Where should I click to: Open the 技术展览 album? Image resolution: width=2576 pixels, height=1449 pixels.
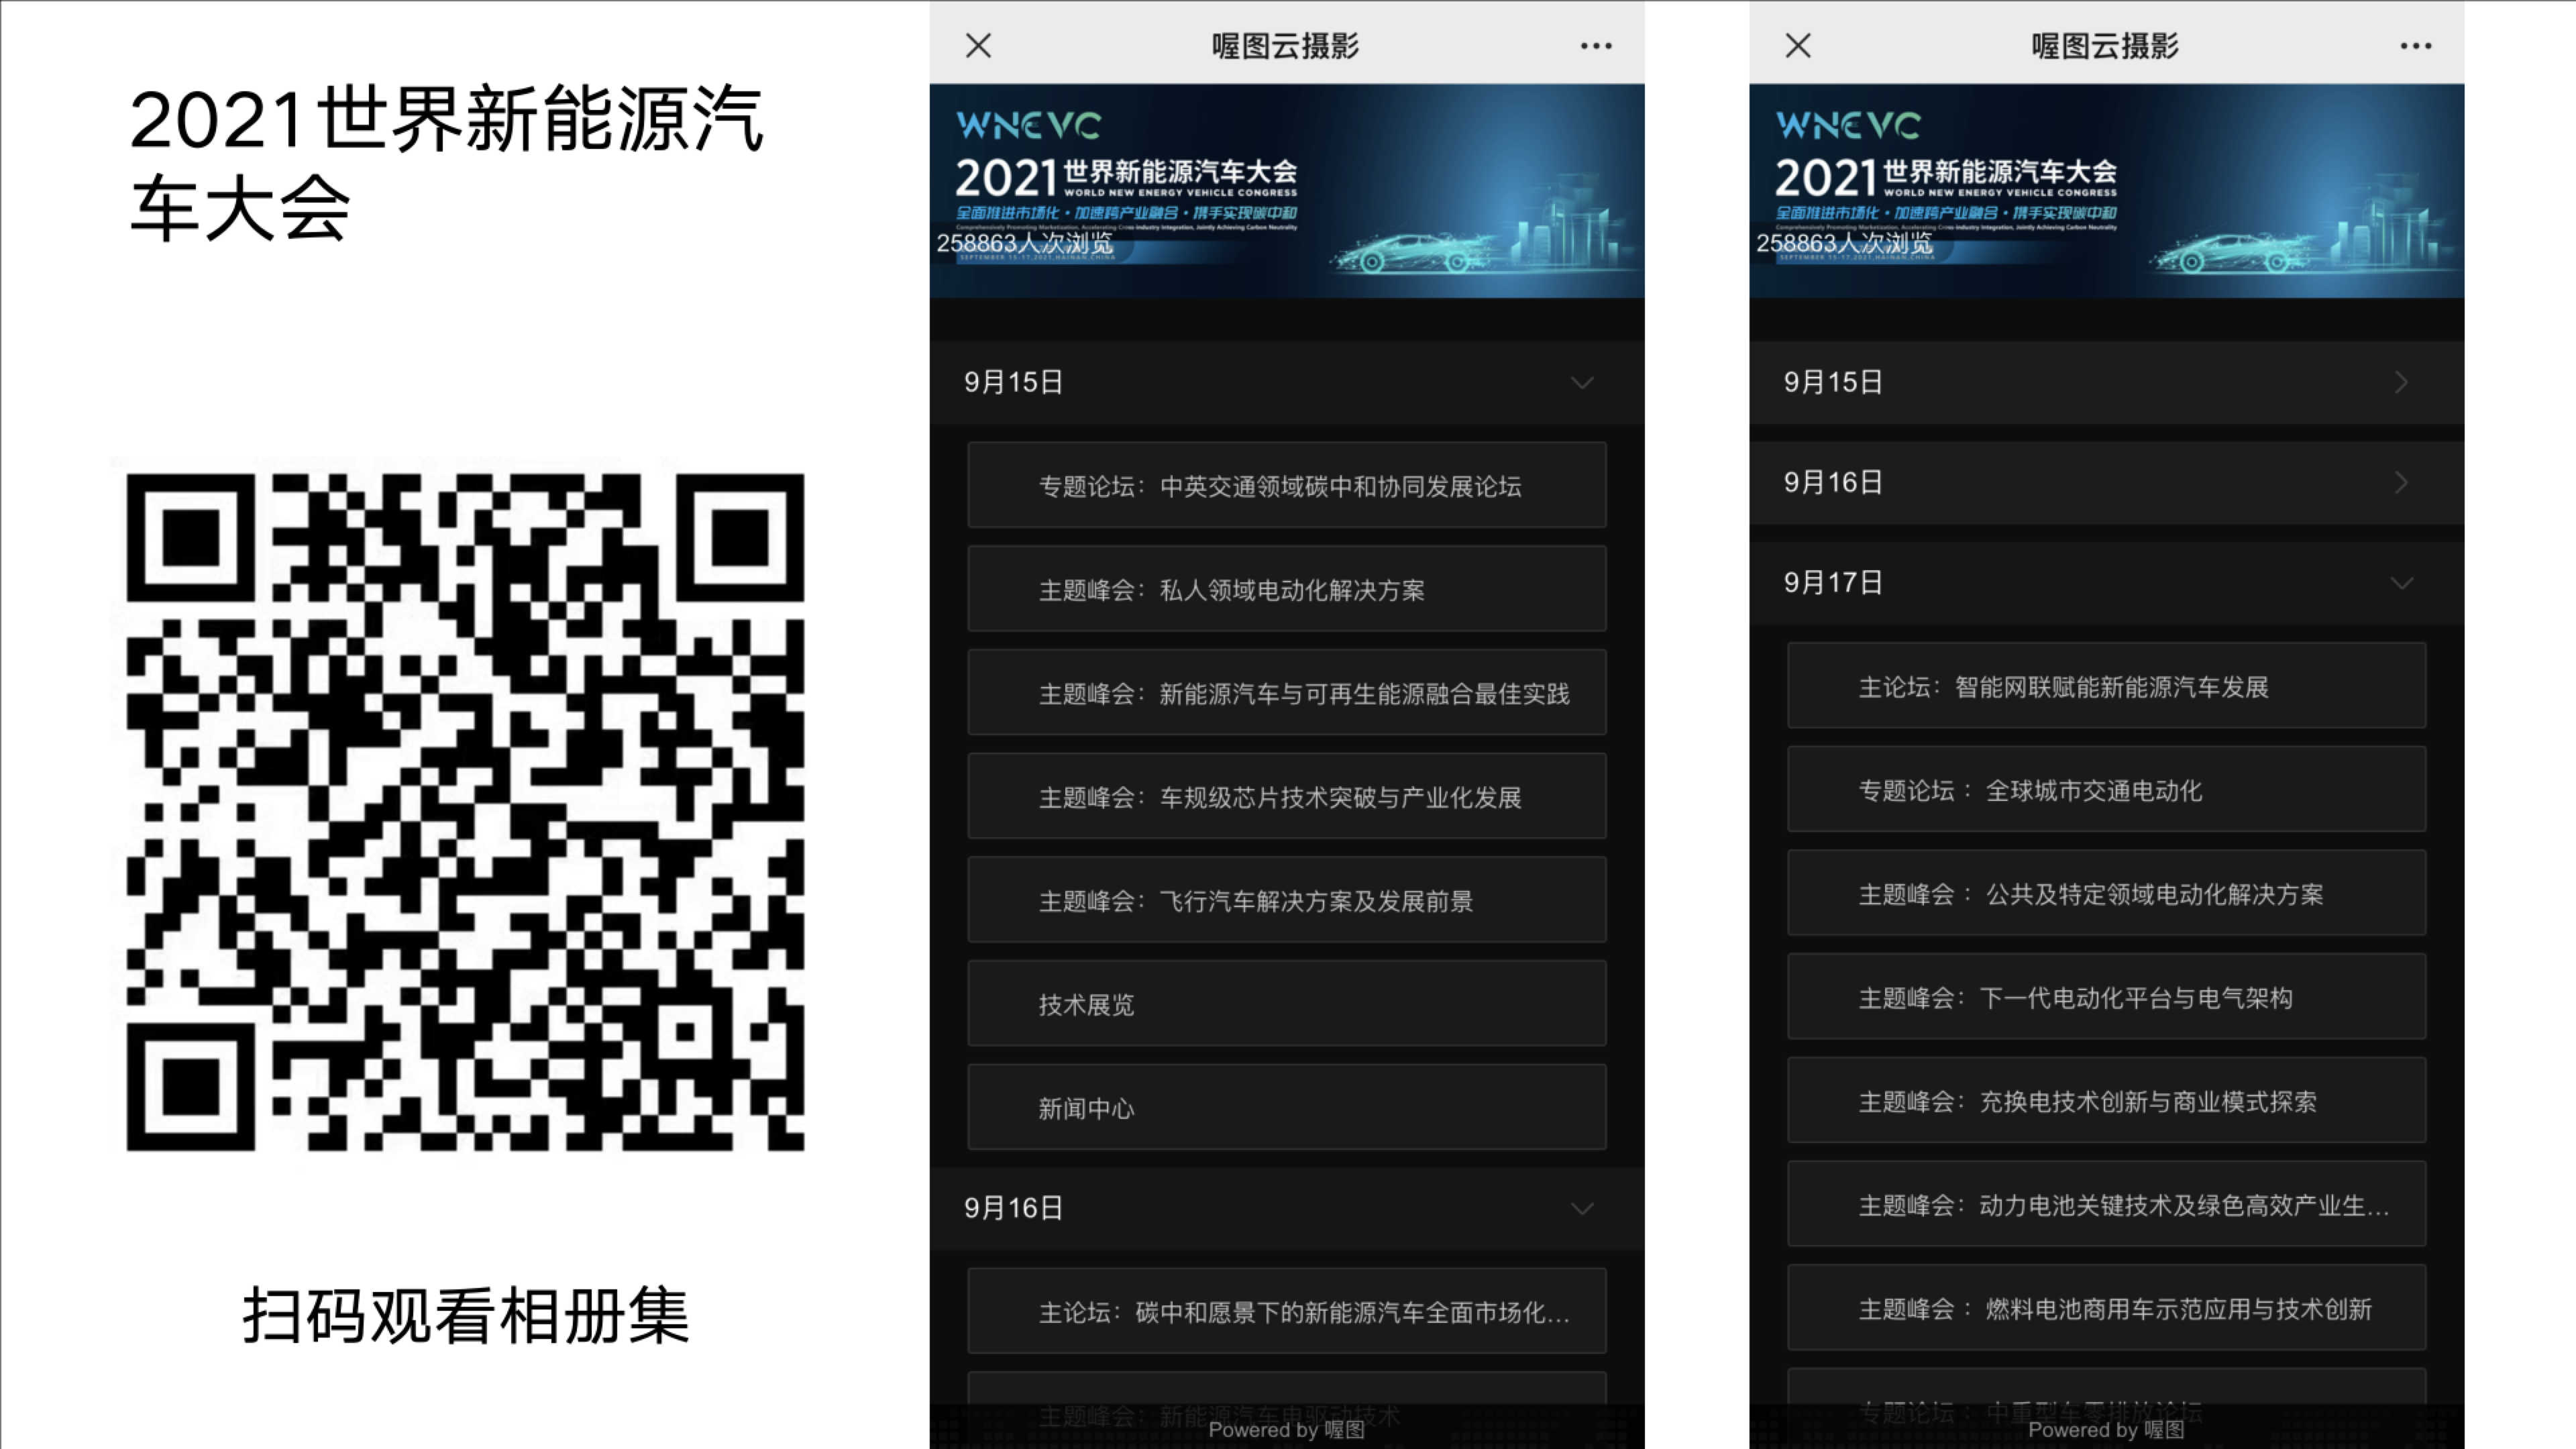click(x=1287, y=1004)
